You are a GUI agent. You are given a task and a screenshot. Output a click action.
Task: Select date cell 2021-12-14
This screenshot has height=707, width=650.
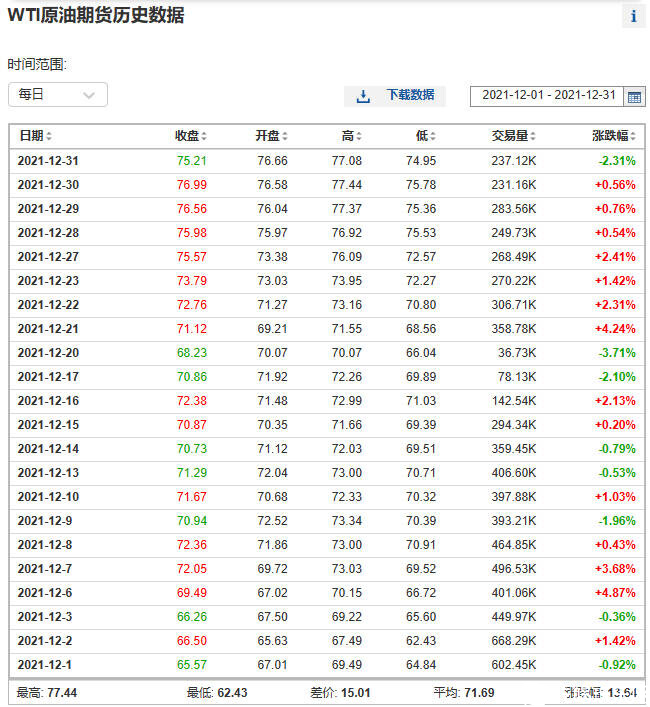[48, 449]
